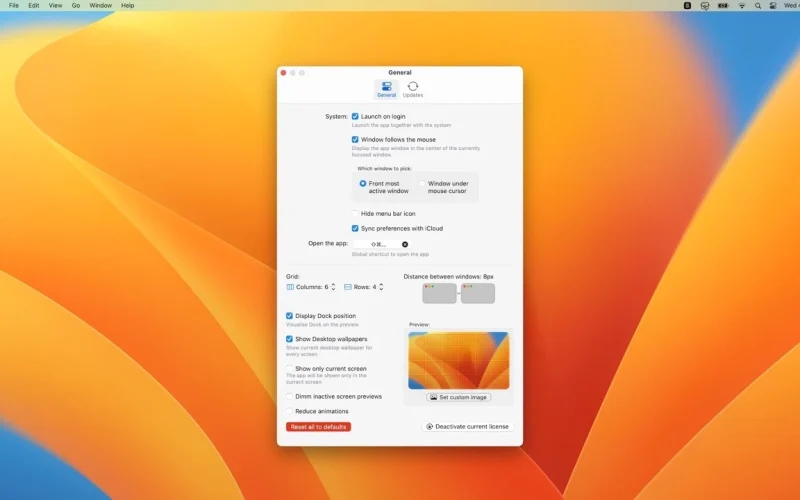Clear the global shortcut with X icon
The width and height of the screenshot is (800, 500).
(405, 244)
